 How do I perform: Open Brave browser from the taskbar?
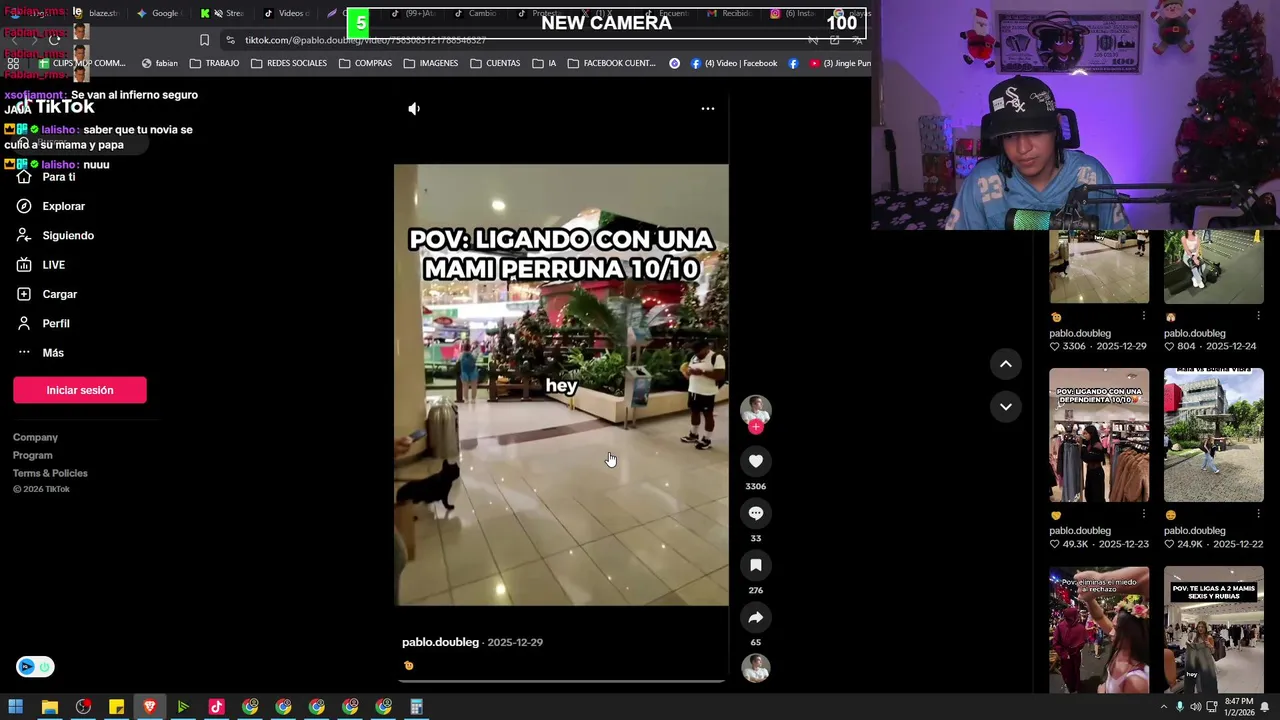[x=150, y=707]
